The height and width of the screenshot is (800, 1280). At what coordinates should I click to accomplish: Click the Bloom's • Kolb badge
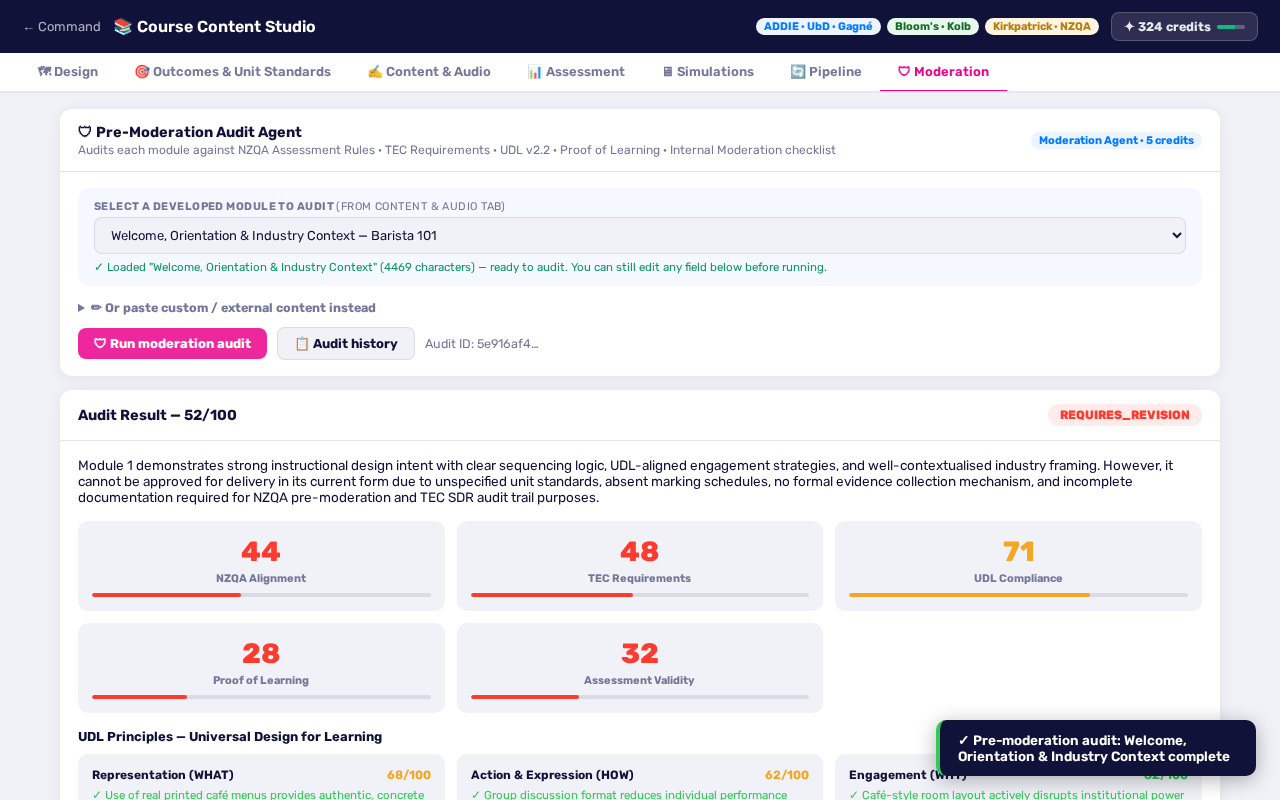[x=933, y=27]
